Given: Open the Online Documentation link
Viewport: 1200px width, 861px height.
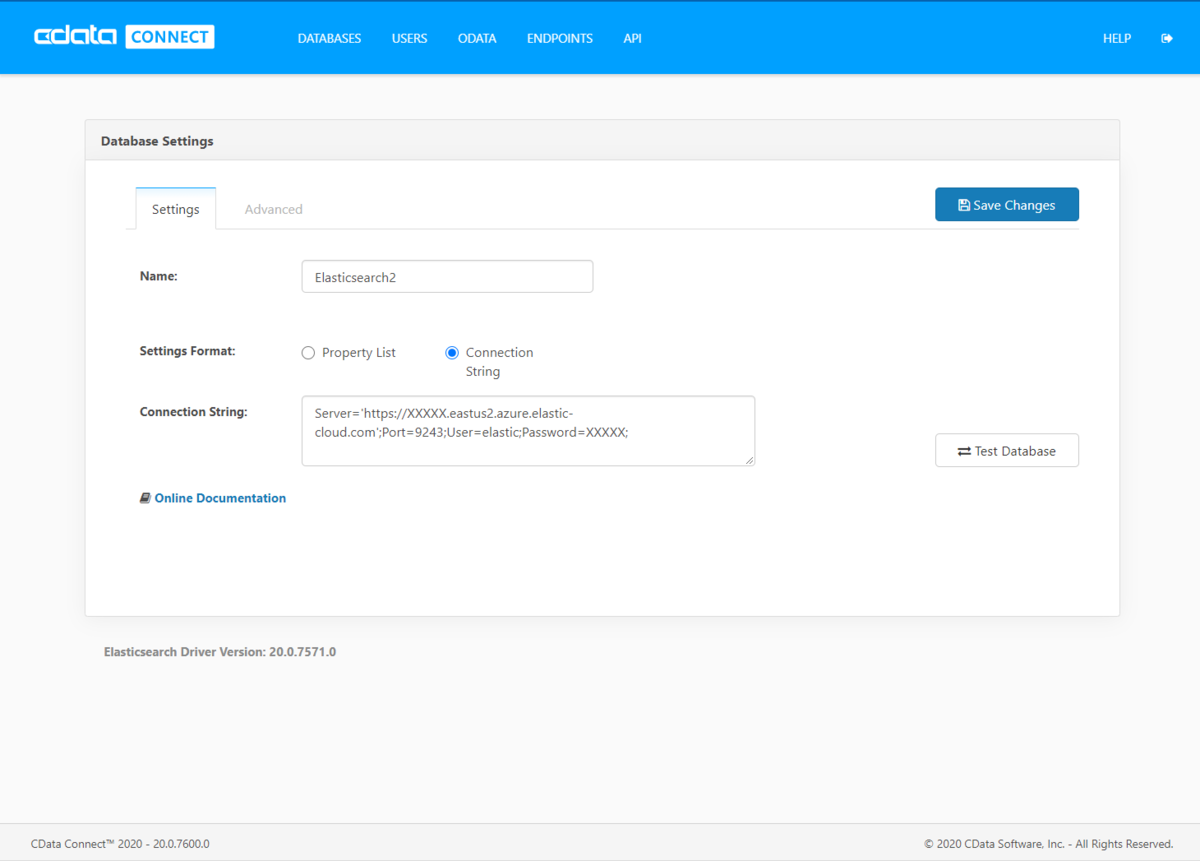Looking at the screenshot, I should (220, 498).
